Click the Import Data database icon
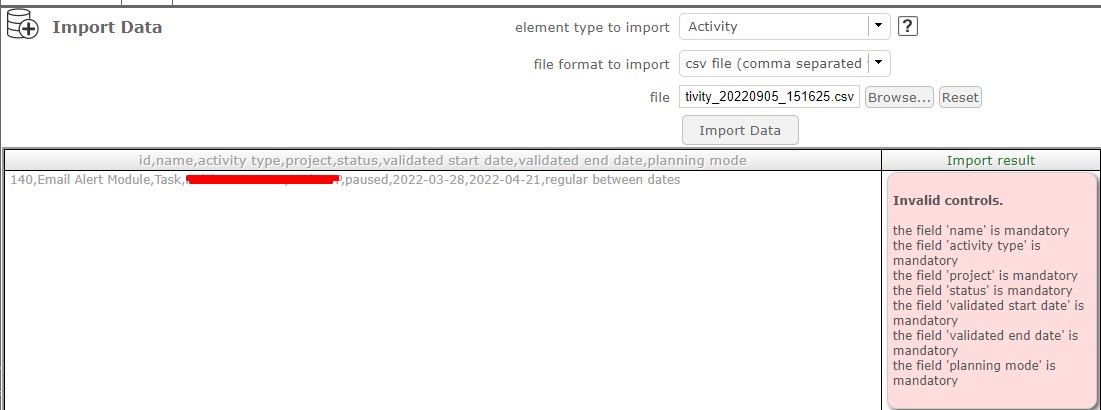This screenshot has height=410, width=1101. pyautogui.click(x=22, y=27)
